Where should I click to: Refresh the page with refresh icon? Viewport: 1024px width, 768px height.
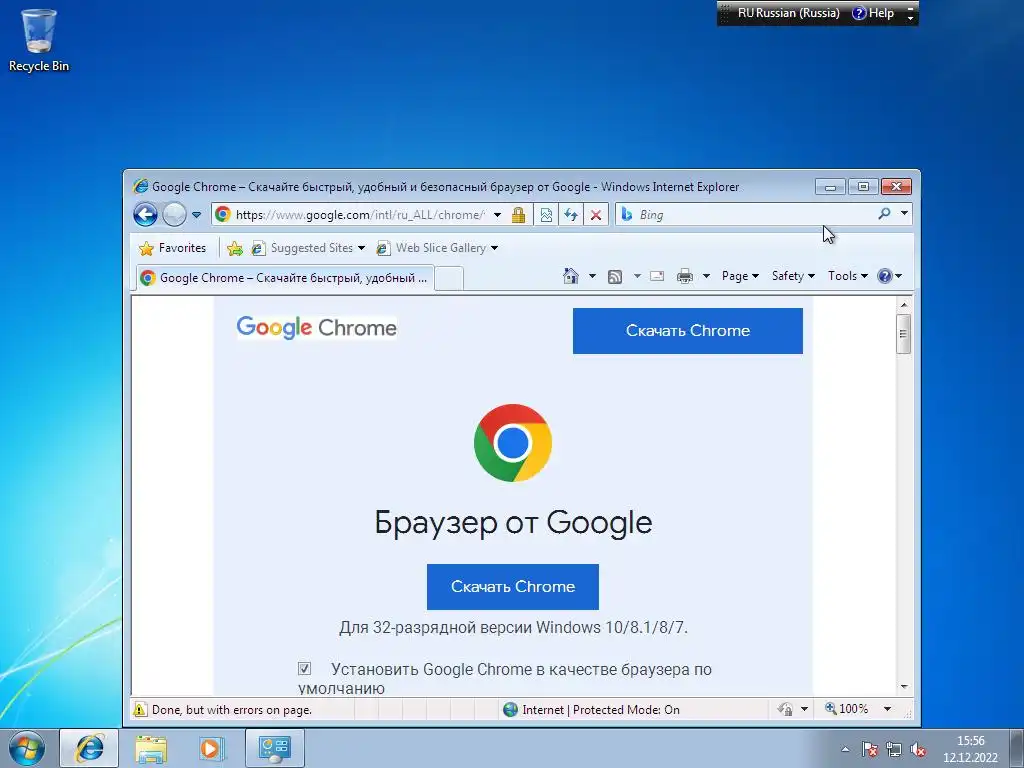click(x=571, y=215)
